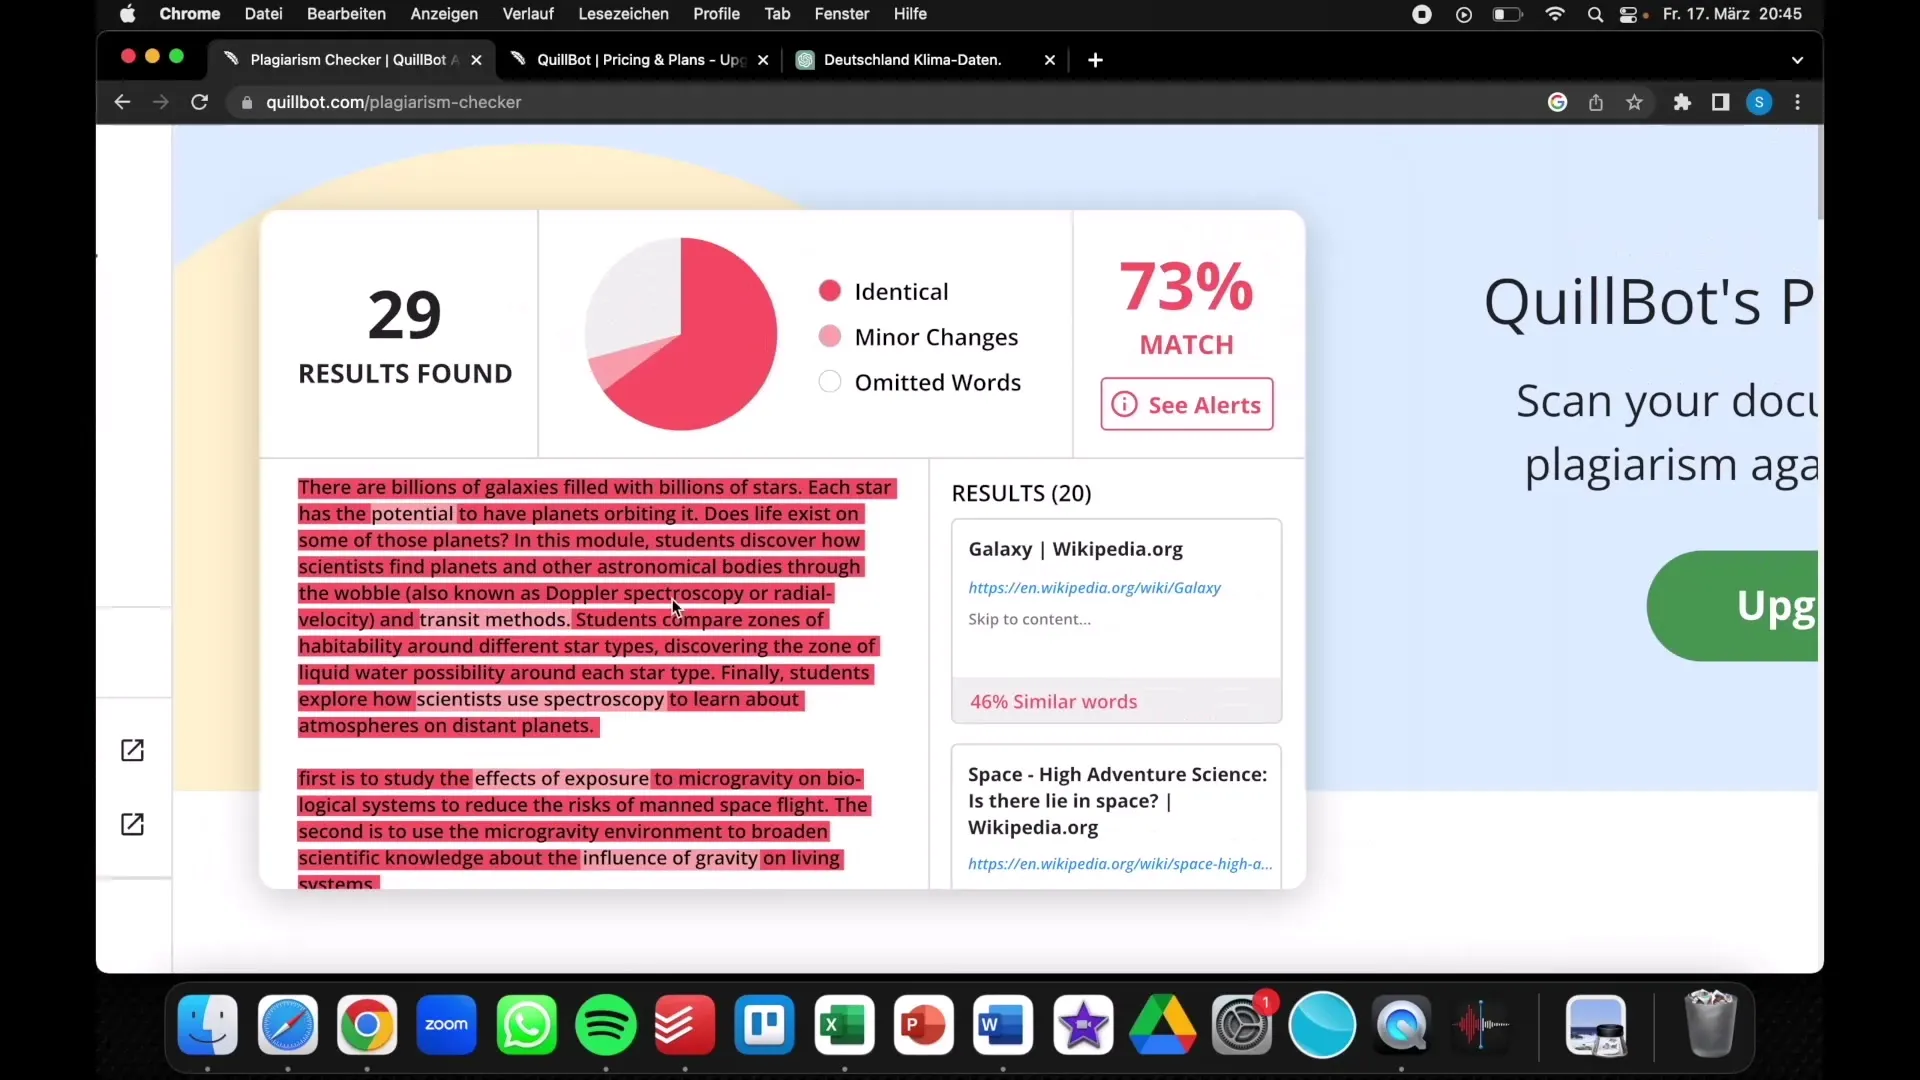This screenshot has width=1920, height=1080.
Task: Navigate back using browser back arrow
Action: click(121, 102)
